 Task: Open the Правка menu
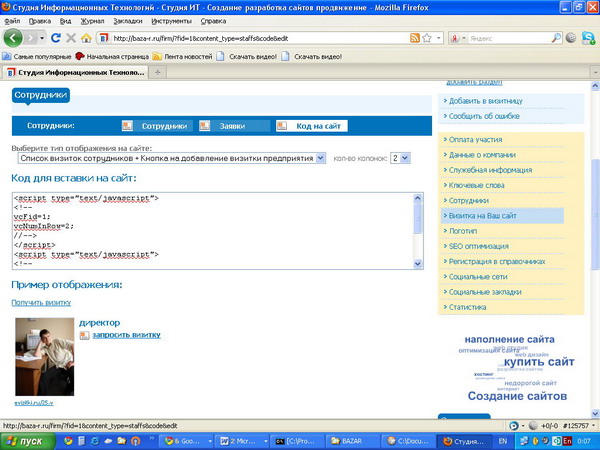(40, 21)
